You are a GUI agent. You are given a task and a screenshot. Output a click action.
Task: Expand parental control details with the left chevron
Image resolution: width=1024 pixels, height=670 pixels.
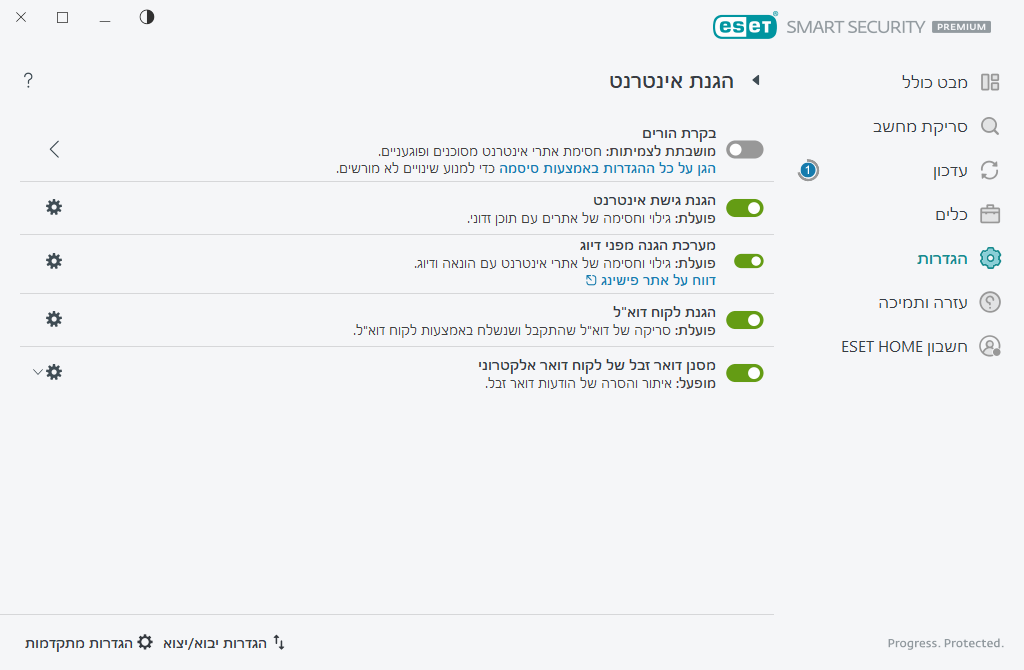point(54,148)
